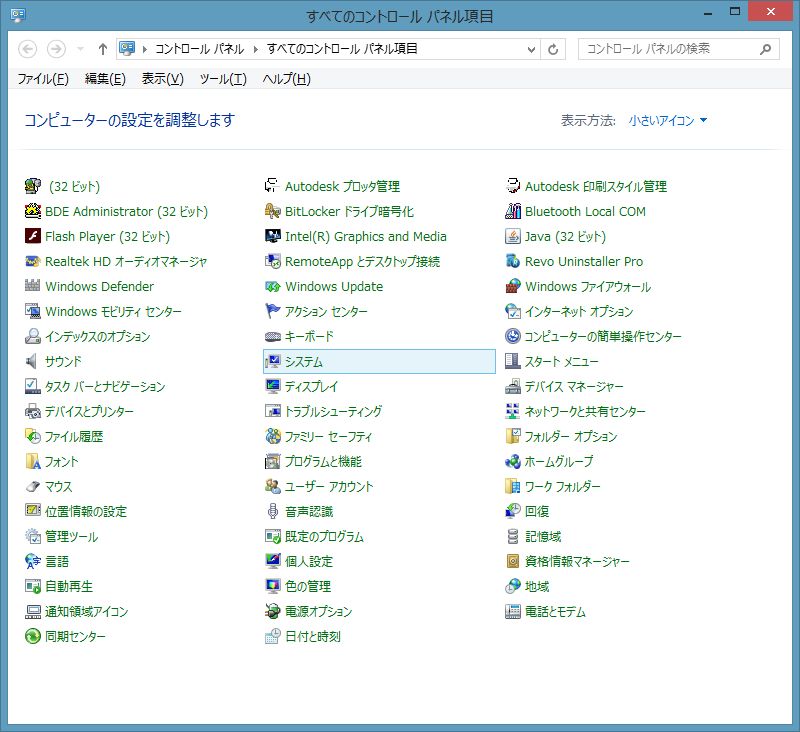Screen dimensions: 800x732
Task: Open the マウス icon
Action: (33, 486)
